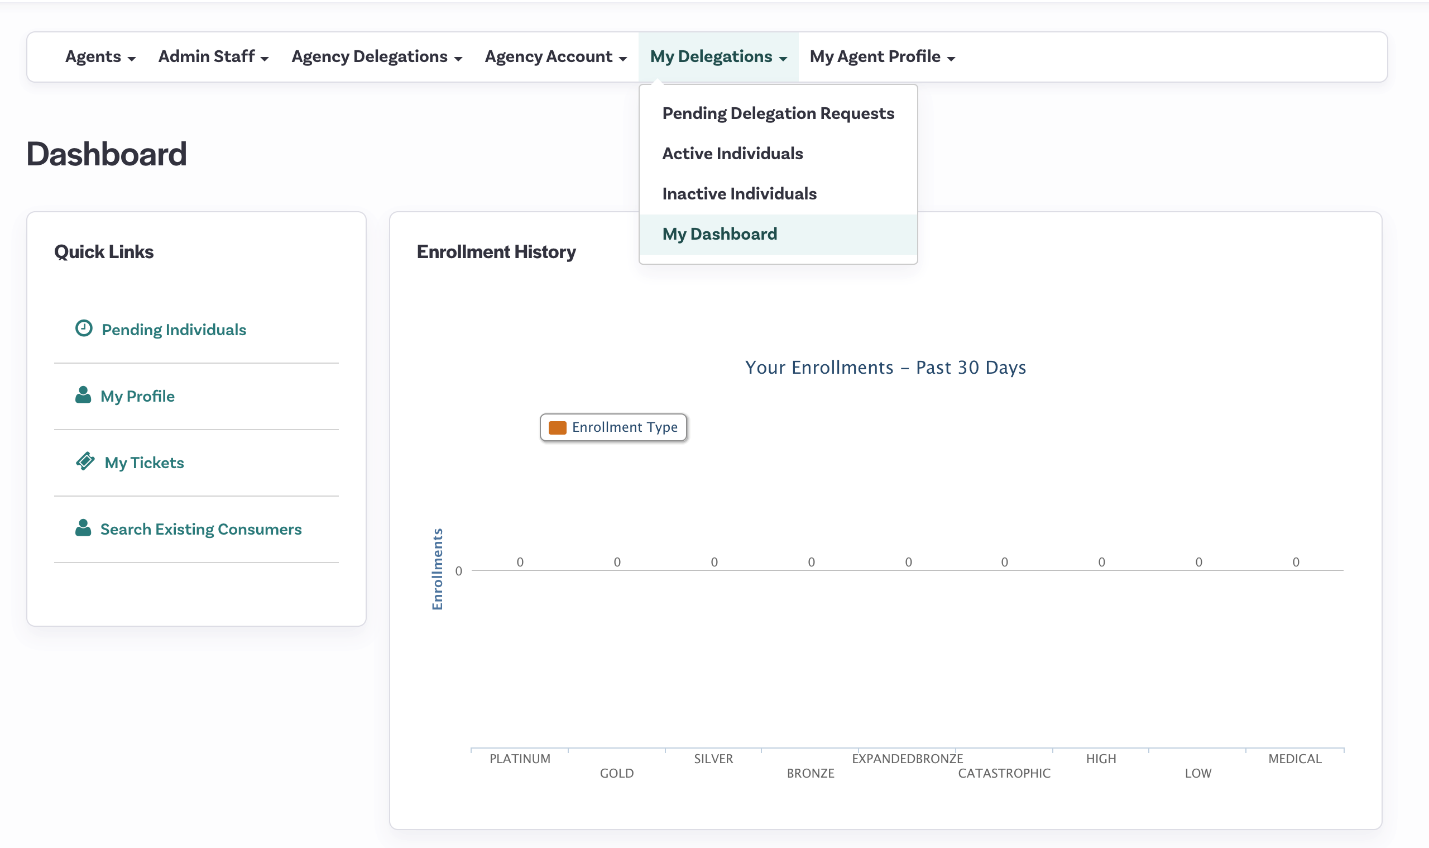Choose Active Individuals from the menu
Screen dimensions: 1429x848
pyautogui.click(x=778, y=153)
